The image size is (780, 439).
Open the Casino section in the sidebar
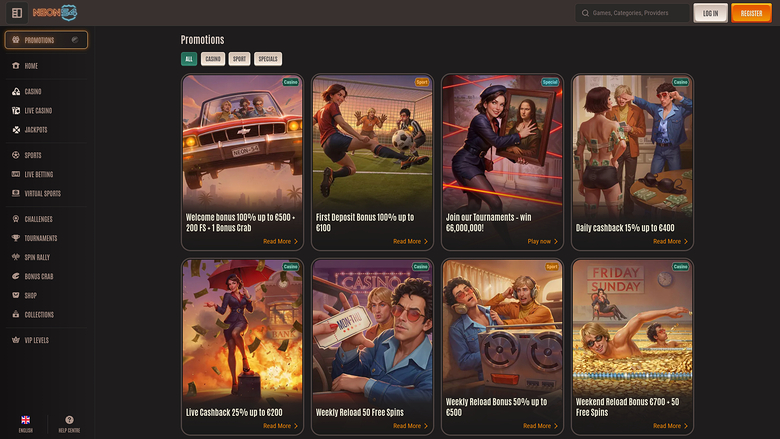32,91
